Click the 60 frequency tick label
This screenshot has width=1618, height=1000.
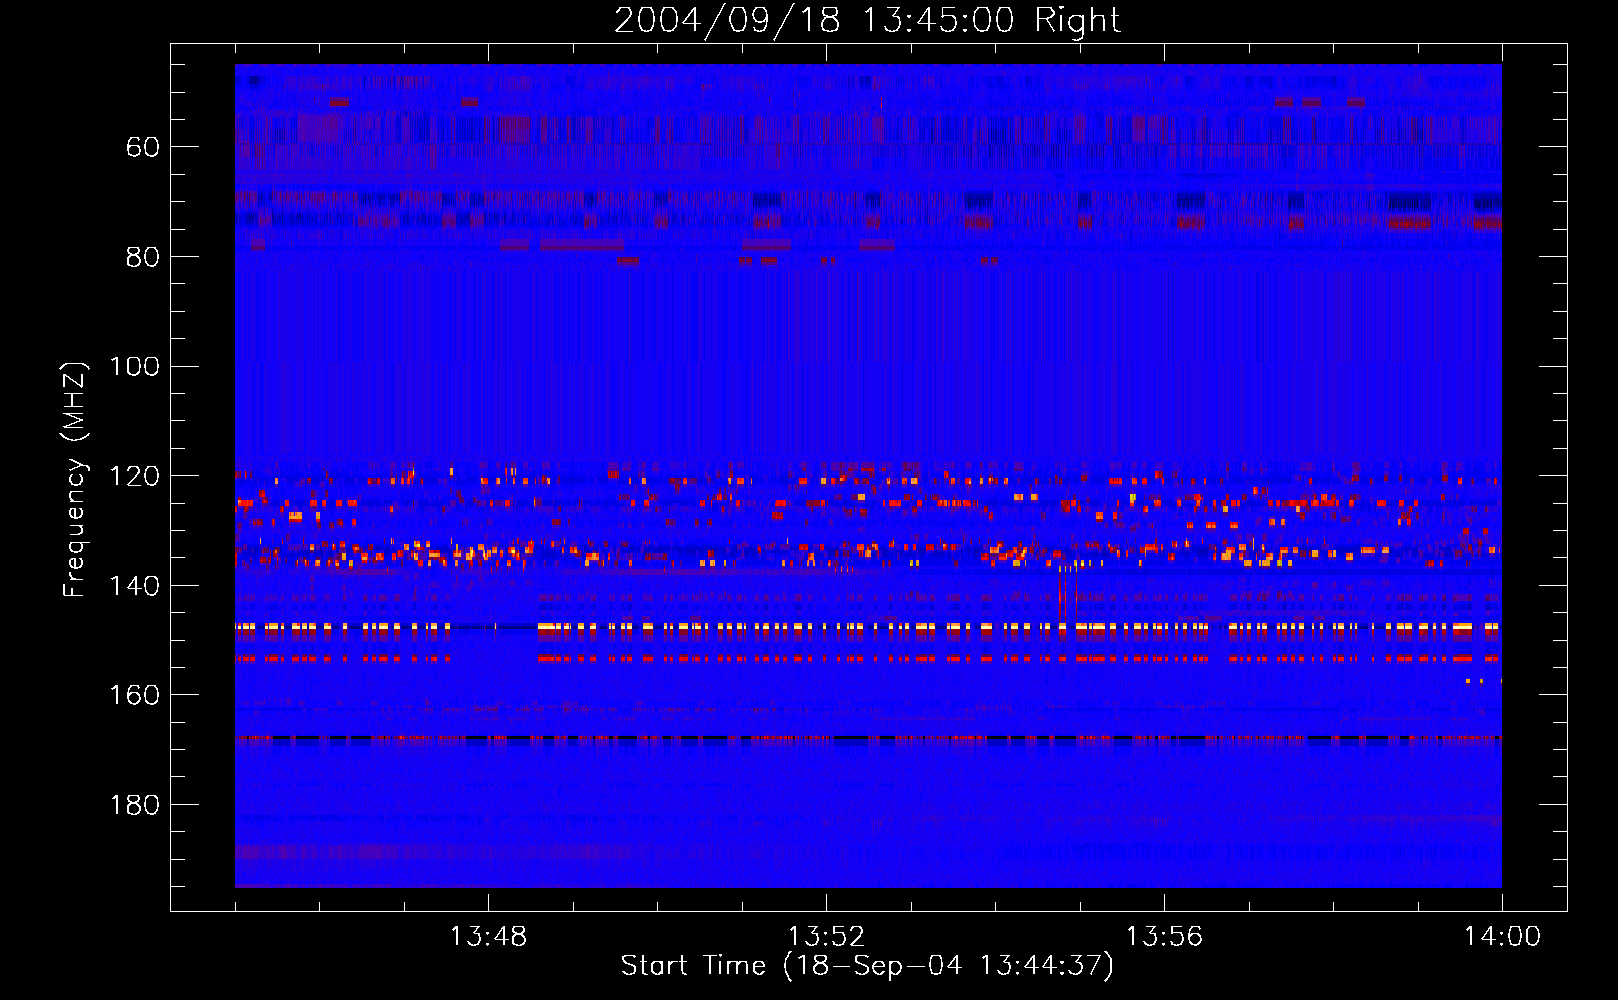[x=143, y=148]
